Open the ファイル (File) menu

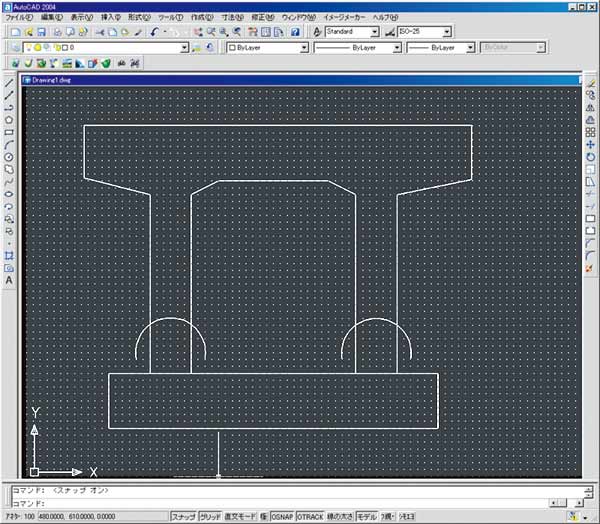[19, 18]
